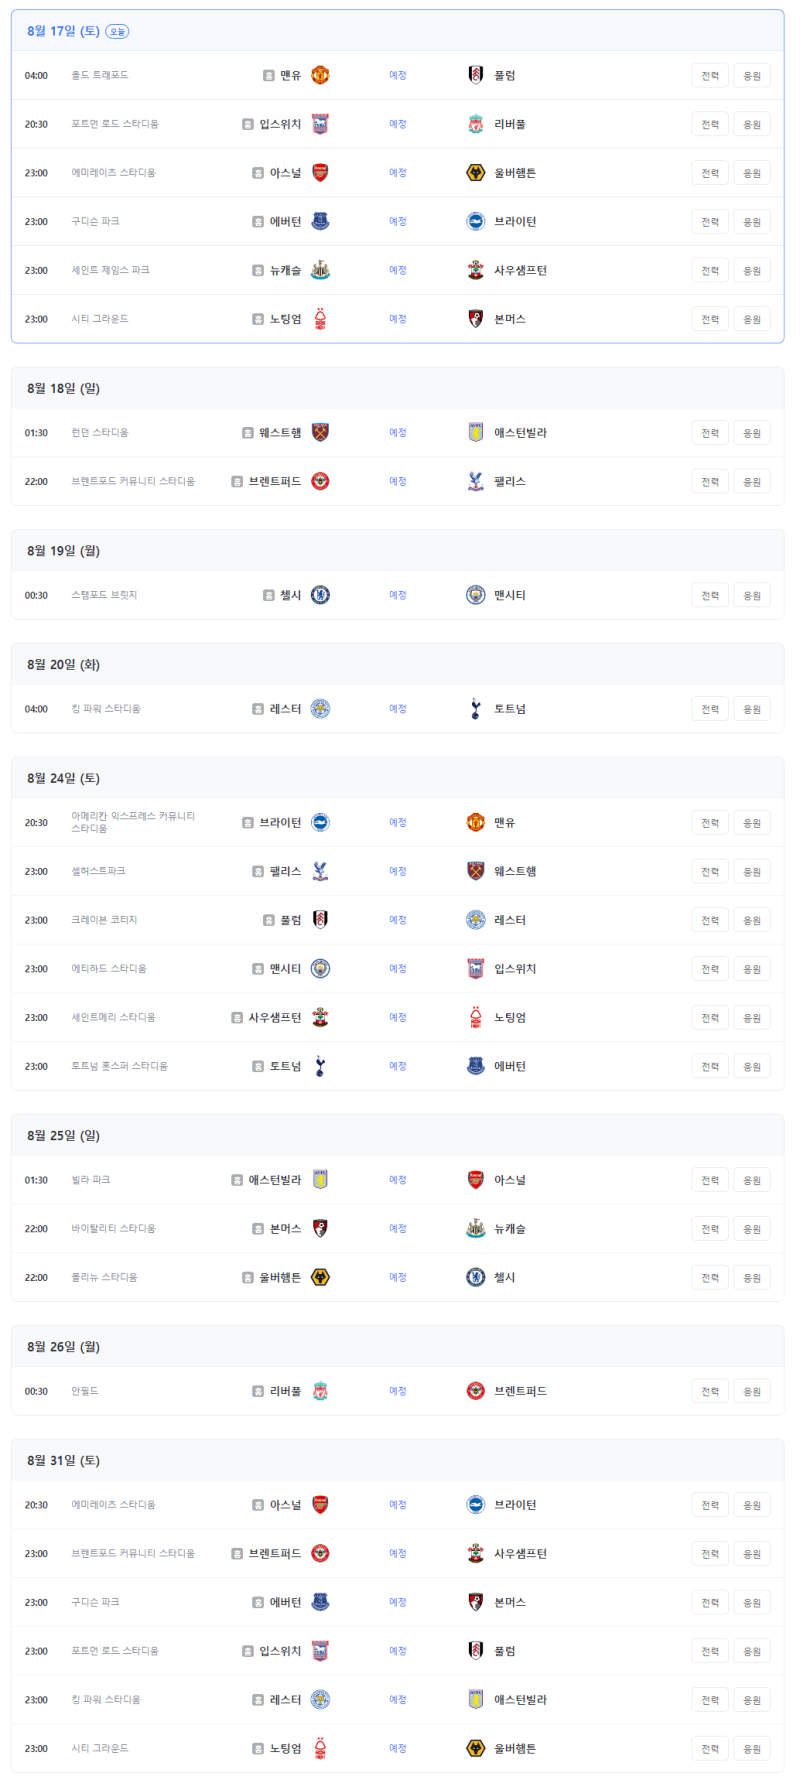Click 오늘 badge next to August 17 date
Screen dimensions: 800x1783
coord(118,32)
